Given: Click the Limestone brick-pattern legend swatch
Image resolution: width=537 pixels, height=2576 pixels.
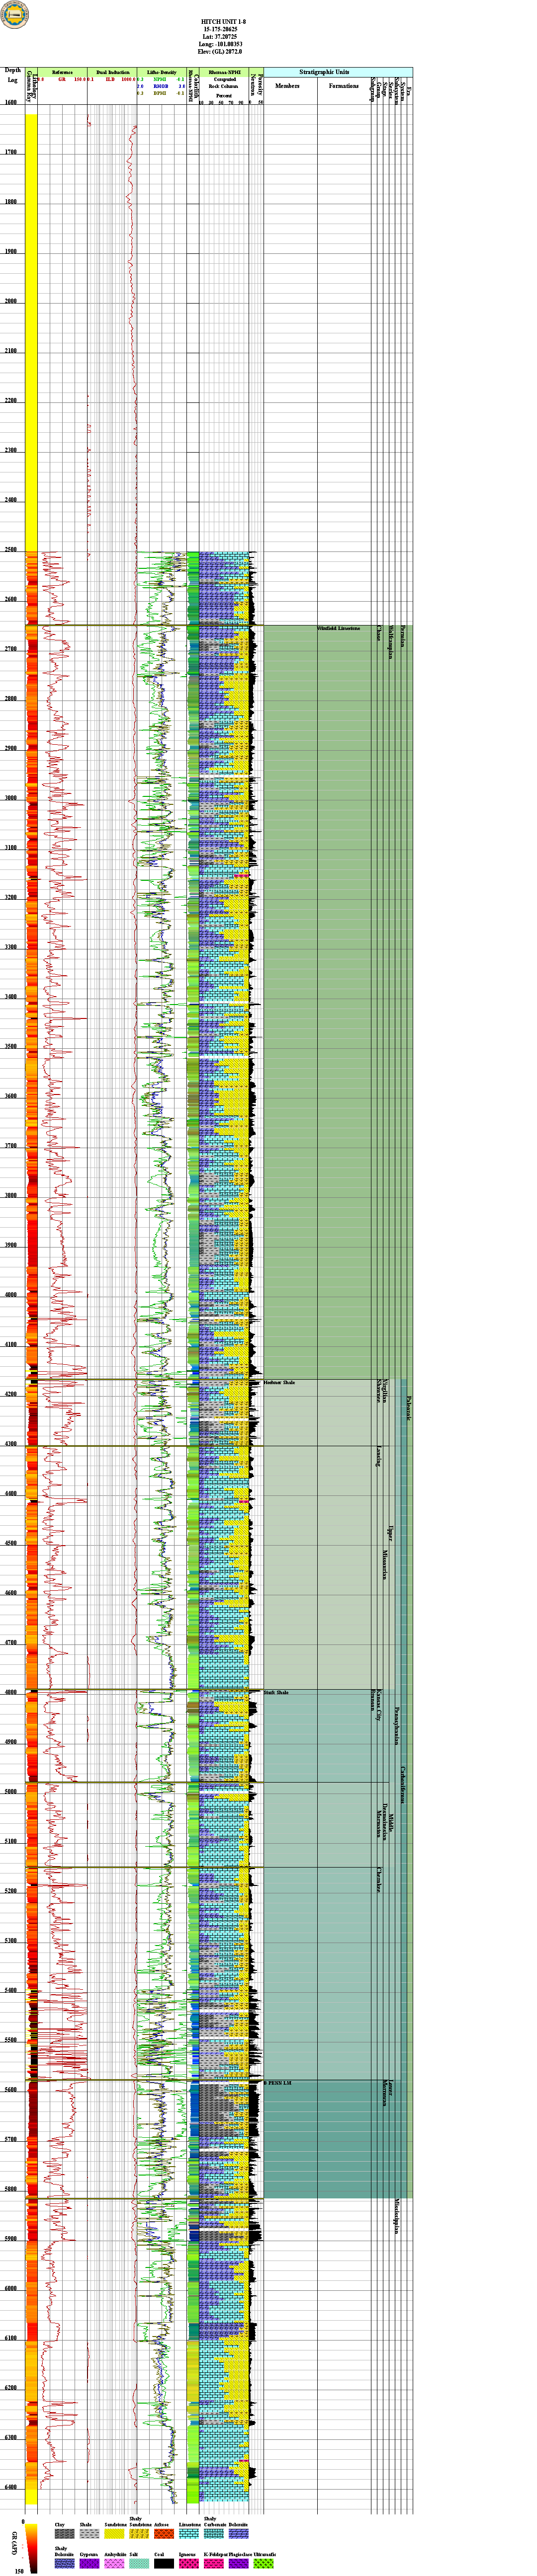Looking at the screenshot, I should pos(189,2534).
